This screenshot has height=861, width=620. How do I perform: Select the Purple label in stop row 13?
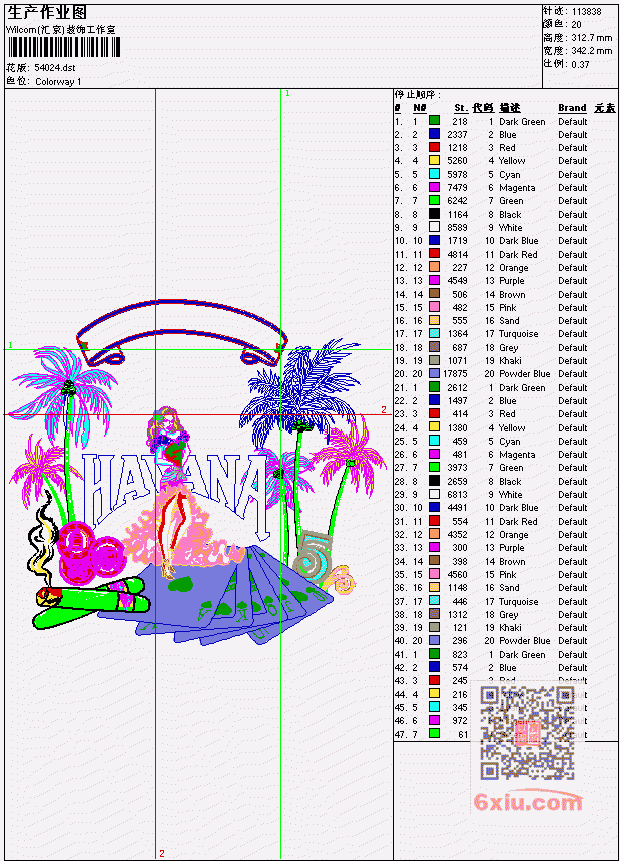pyautogui.click(x=511, y=281)
